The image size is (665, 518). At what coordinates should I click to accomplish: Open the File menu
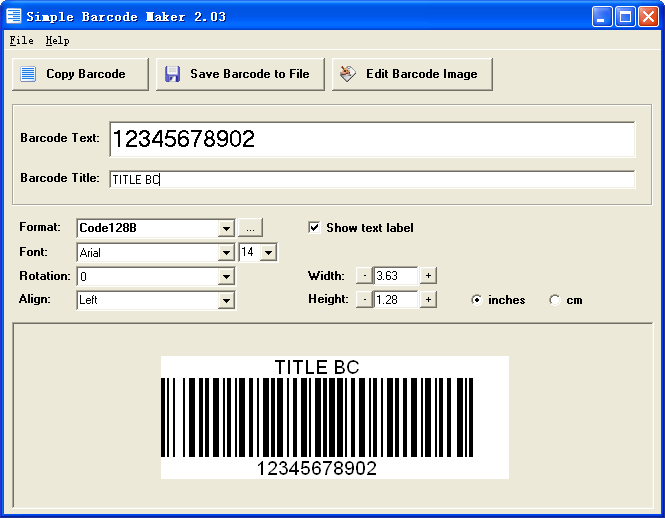click(21, 40)
